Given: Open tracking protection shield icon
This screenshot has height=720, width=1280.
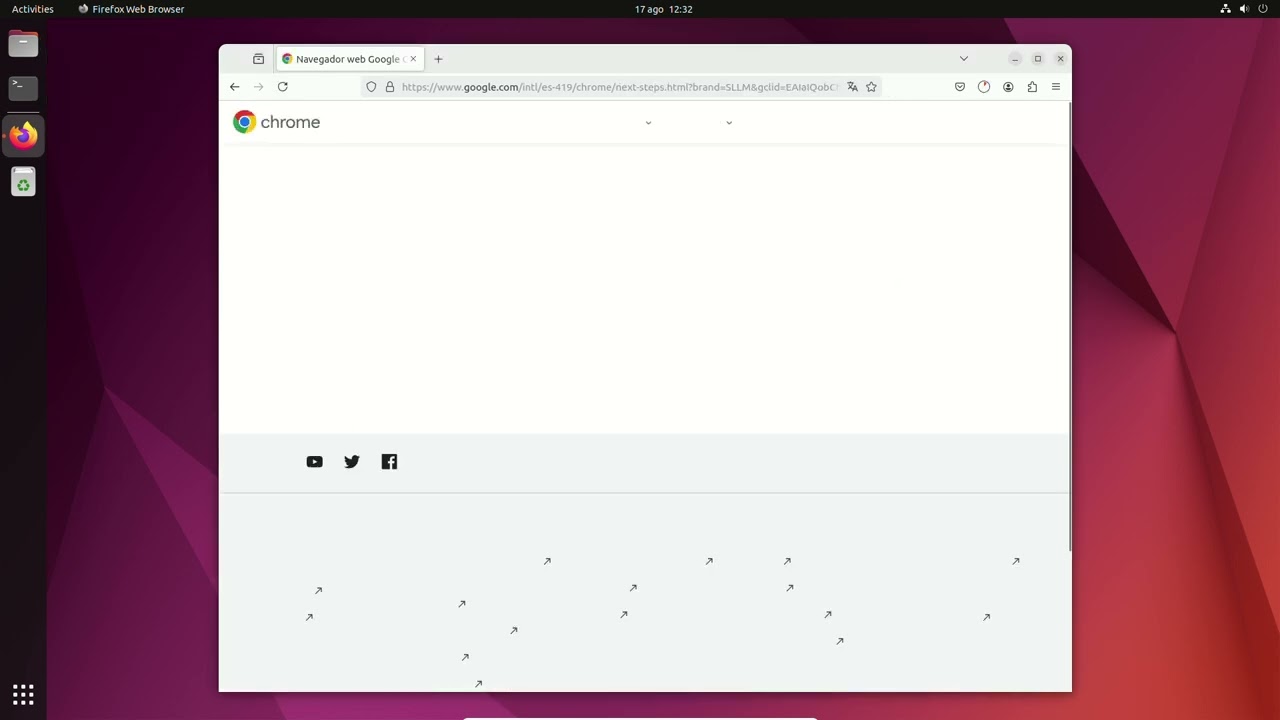Looking at the screenshot, I should pos(371,87).
